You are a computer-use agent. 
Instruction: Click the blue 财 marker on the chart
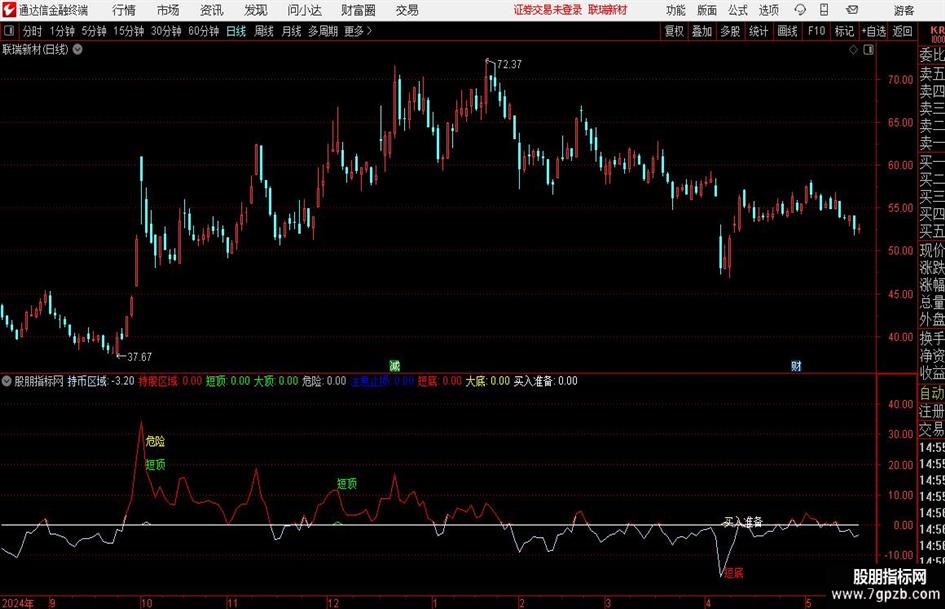tap(796, 365)
